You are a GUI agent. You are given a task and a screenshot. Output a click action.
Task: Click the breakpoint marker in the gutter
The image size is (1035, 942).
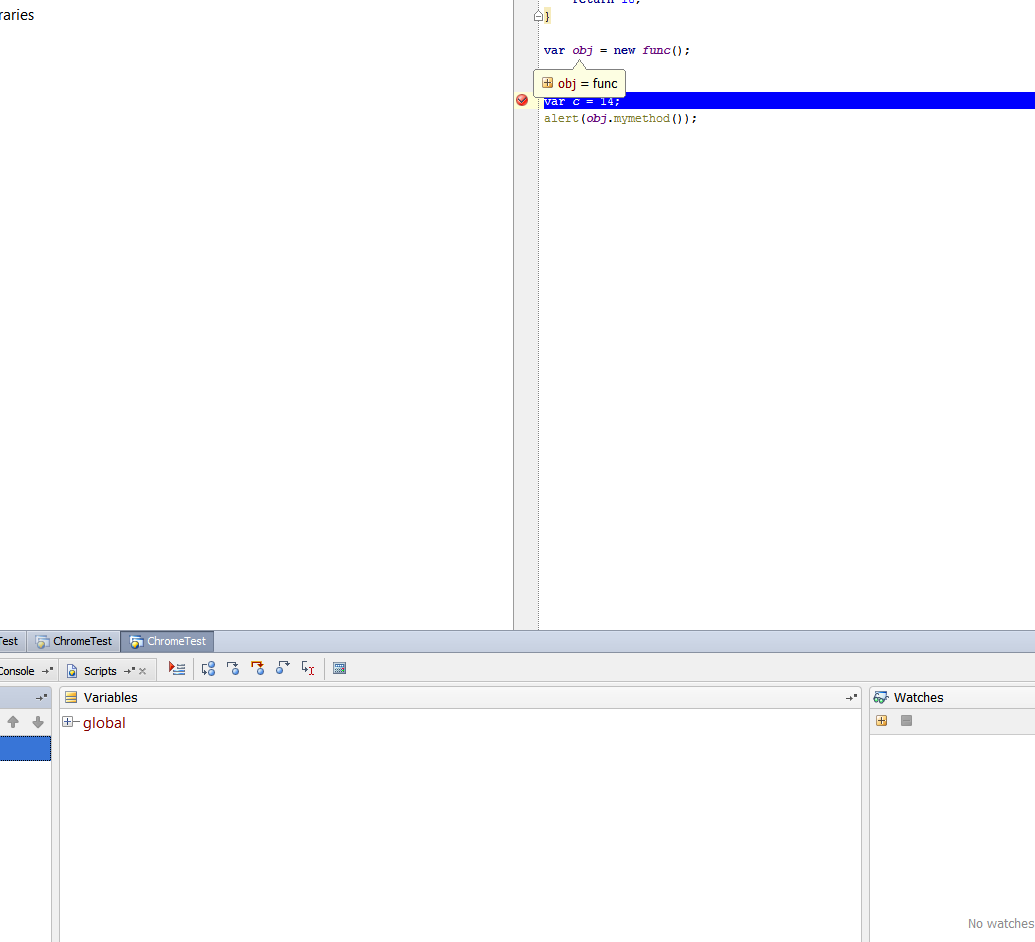[x=522, y=100]
